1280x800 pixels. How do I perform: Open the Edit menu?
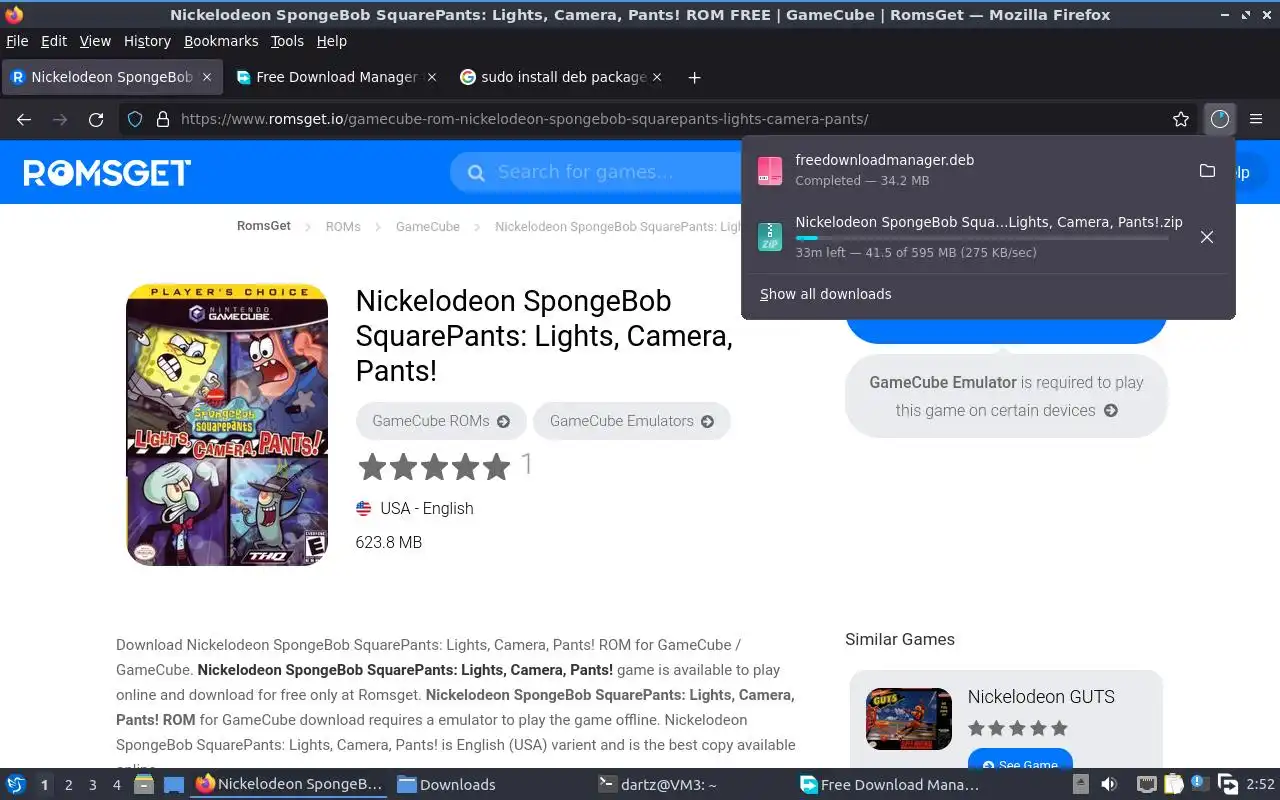coord(54,41)
